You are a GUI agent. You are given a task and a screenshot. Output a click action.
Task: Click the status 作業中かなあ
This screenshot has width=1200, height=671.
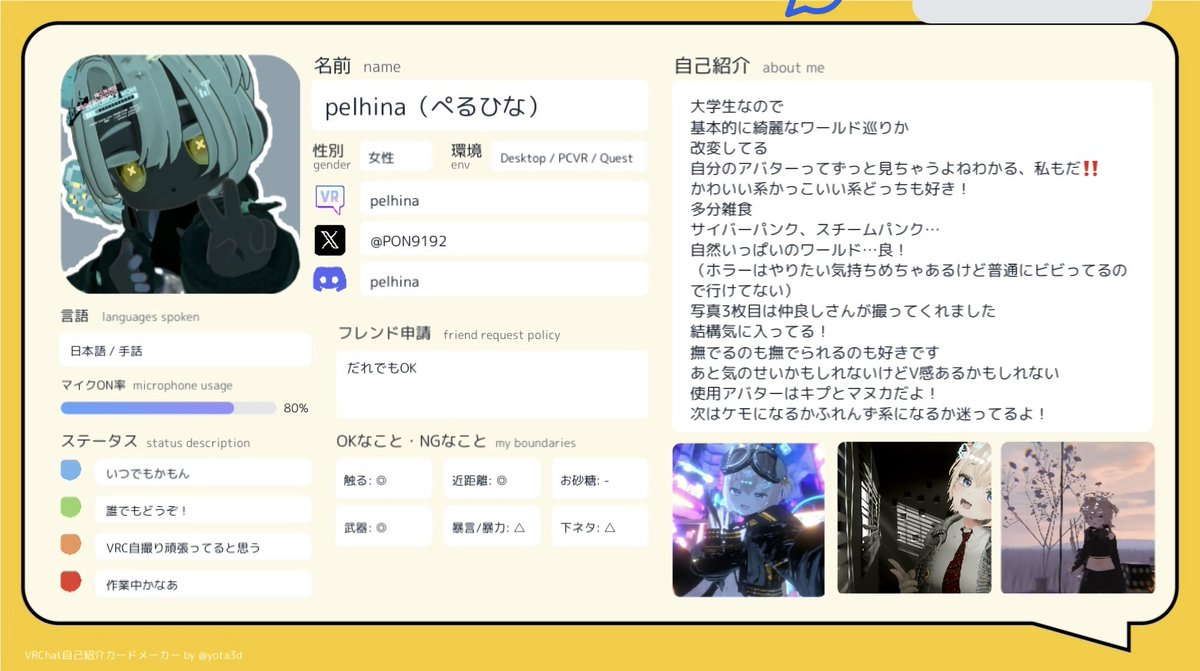pos(203,584)
